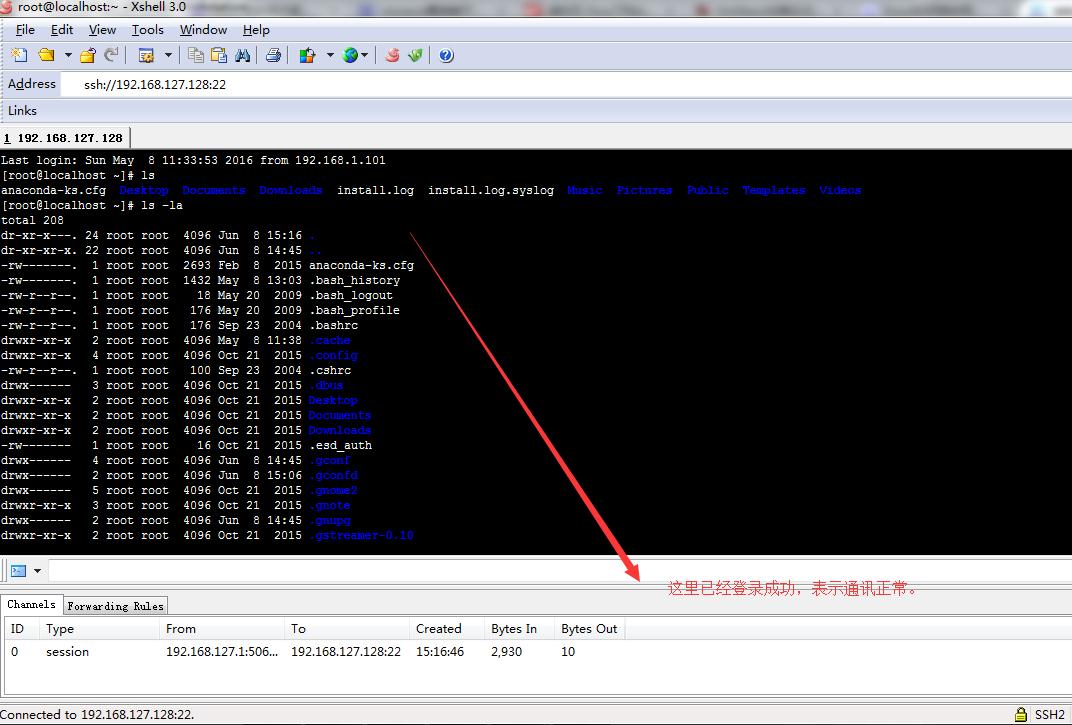Screen dimensions: 1072x725
Task: Click the Bytes Out column header
Action: click(589, 629)
